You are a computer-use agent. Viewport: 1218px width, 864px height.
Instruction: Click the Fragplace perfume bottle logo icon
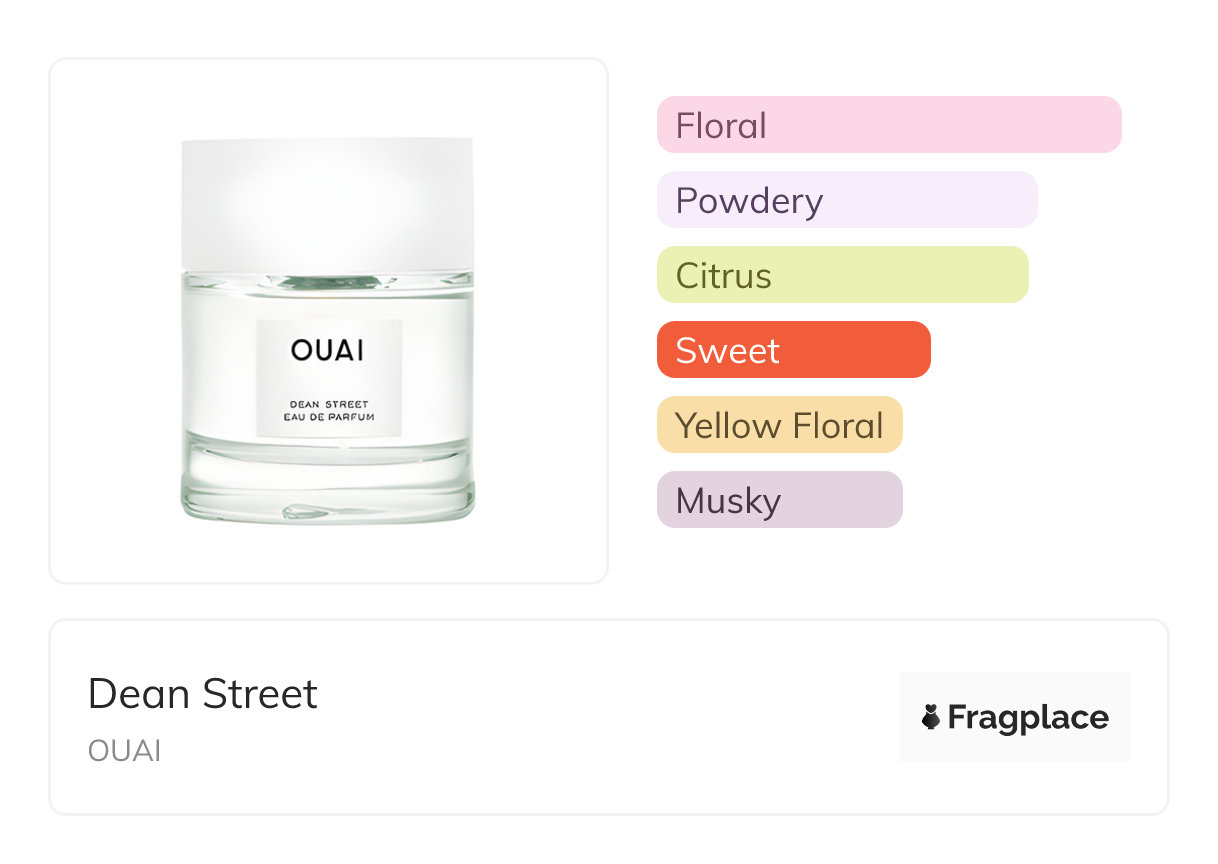click(931, 717)
